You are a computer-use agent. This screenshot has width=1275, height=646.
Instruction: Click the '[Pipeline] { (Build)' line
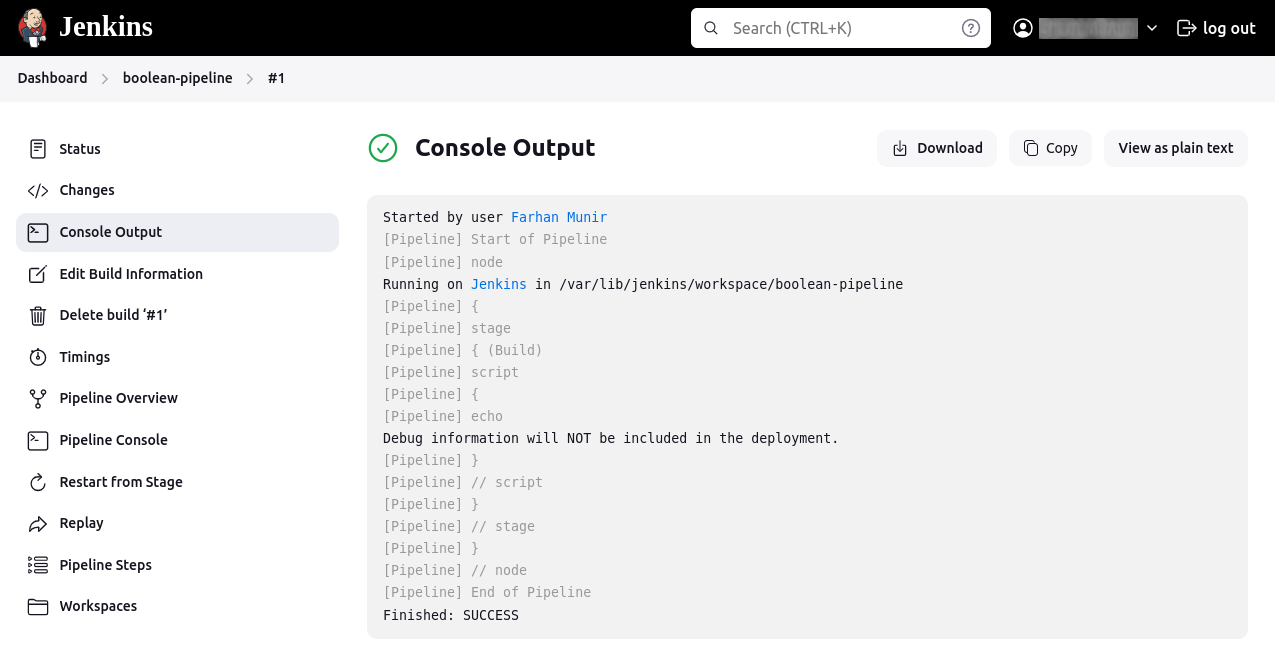point(463,350)
